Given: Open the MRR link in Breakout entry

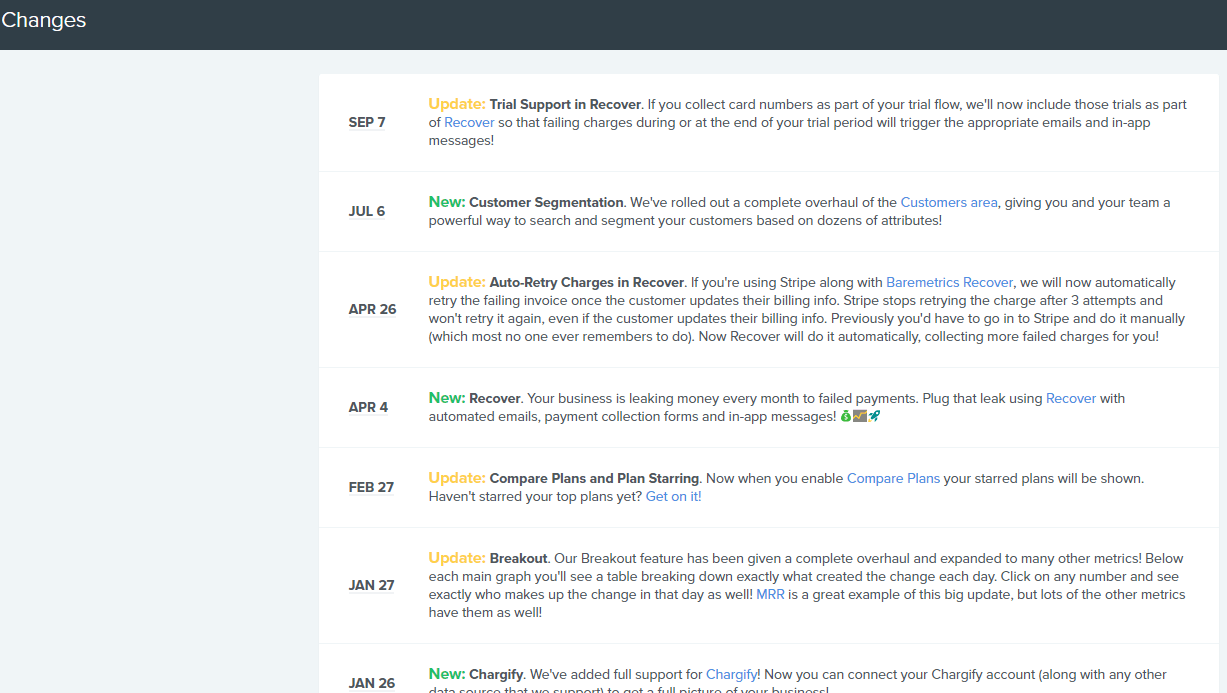Looking at the screenshot, I should 770,594.
